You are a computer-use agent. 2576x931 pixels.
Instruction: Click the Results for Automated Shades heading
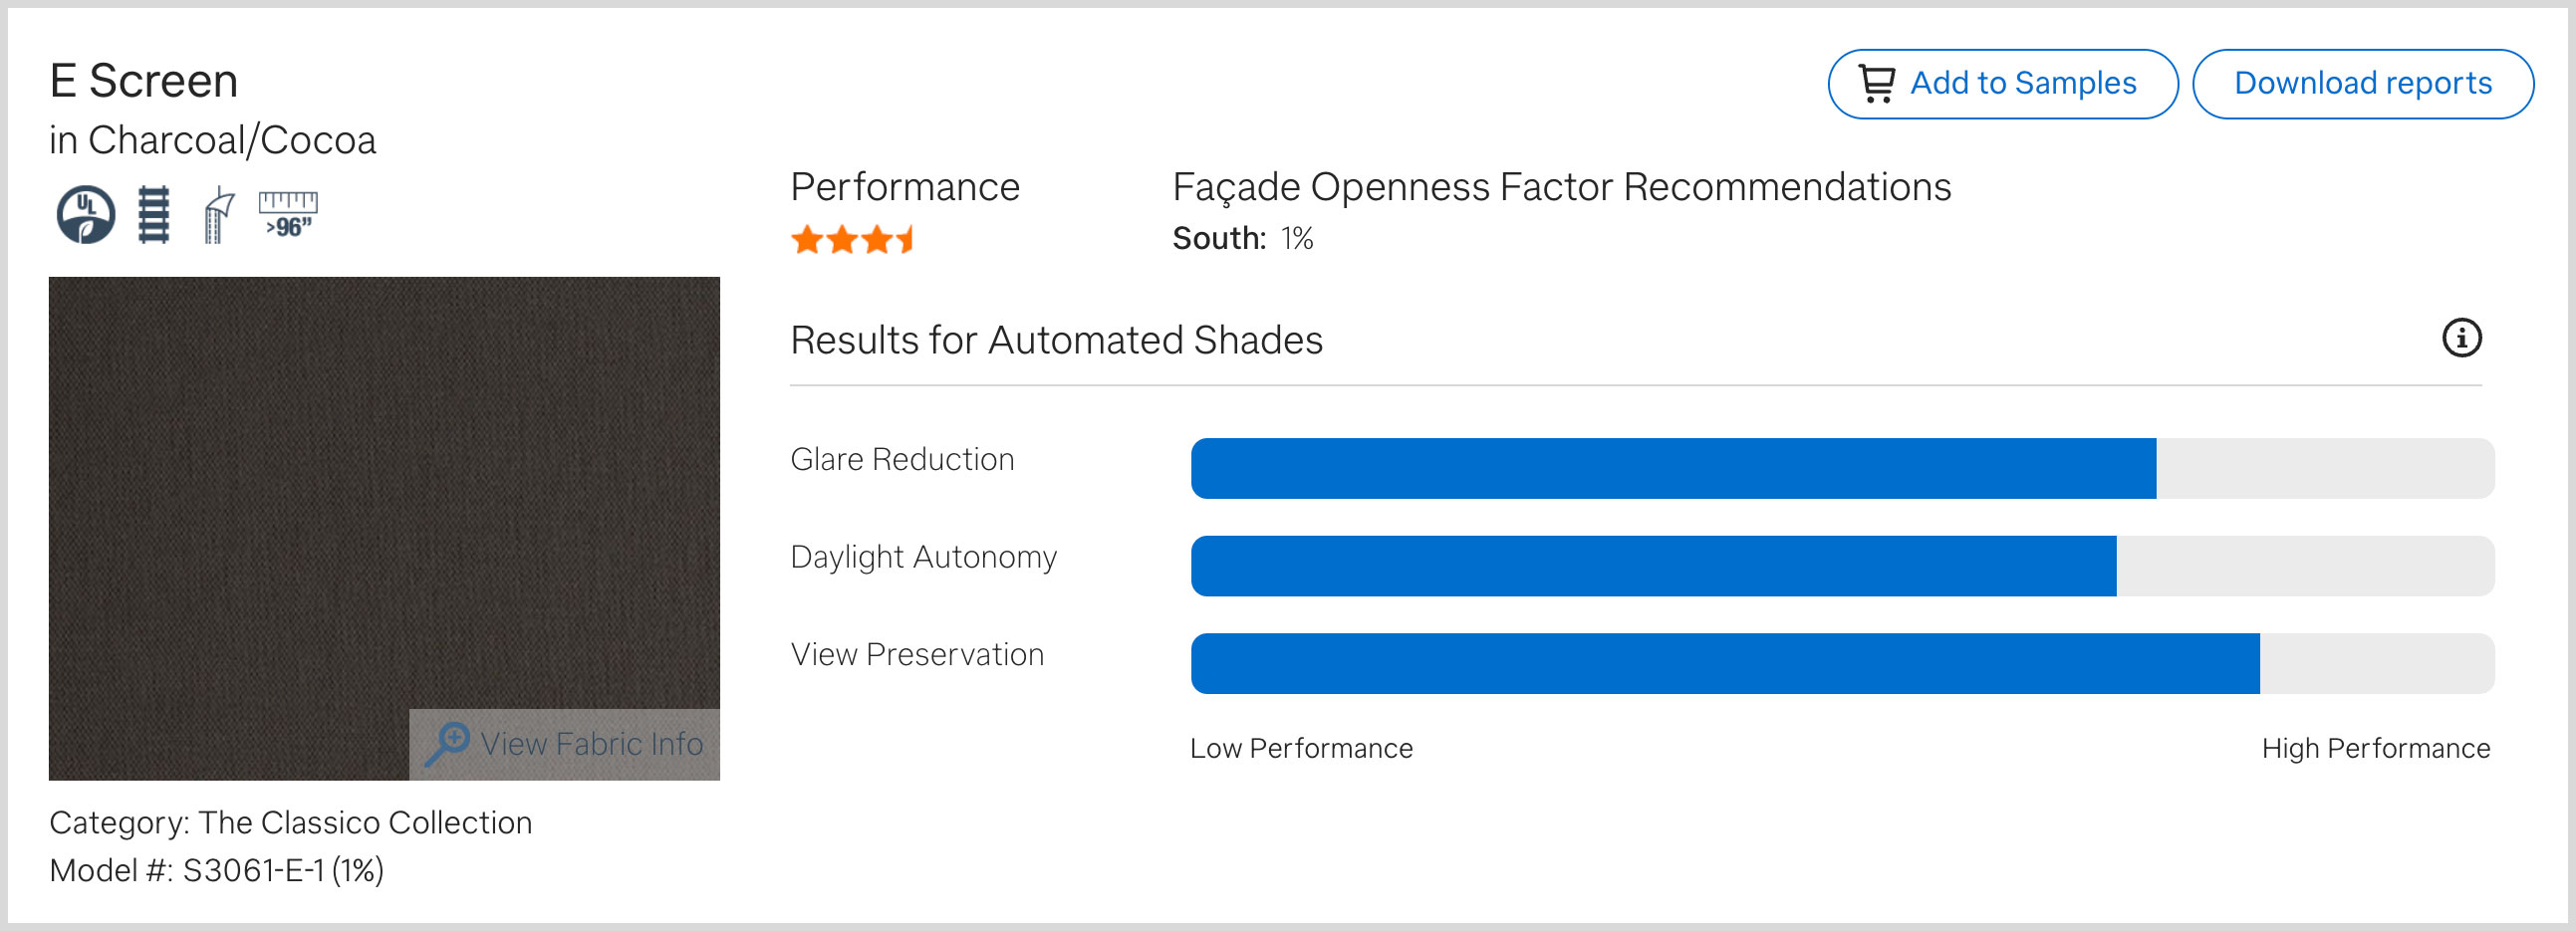(1056, 340)
